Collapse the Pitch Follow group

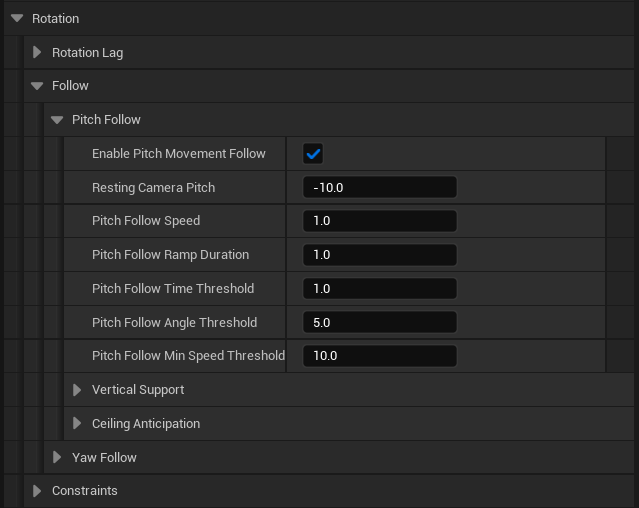(x=57, y=120)
